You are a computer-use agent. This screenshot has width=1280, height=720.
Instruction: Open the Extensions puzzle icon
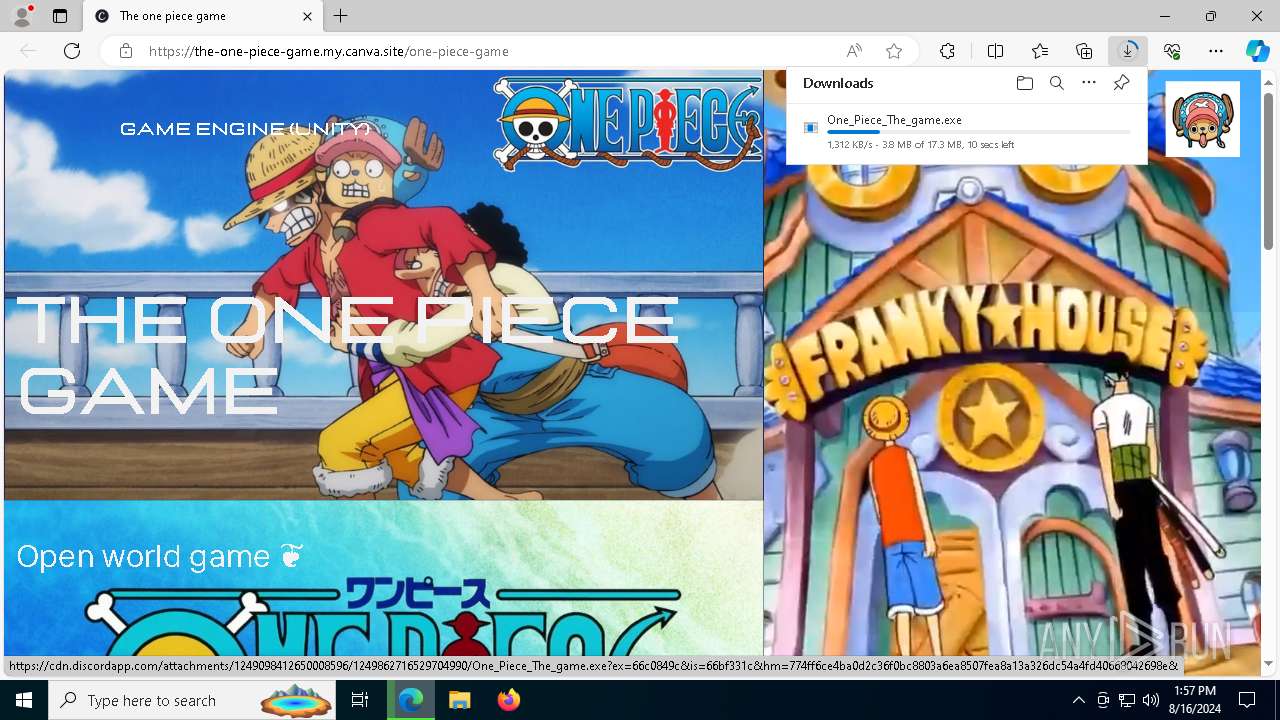tap(947, 51)
